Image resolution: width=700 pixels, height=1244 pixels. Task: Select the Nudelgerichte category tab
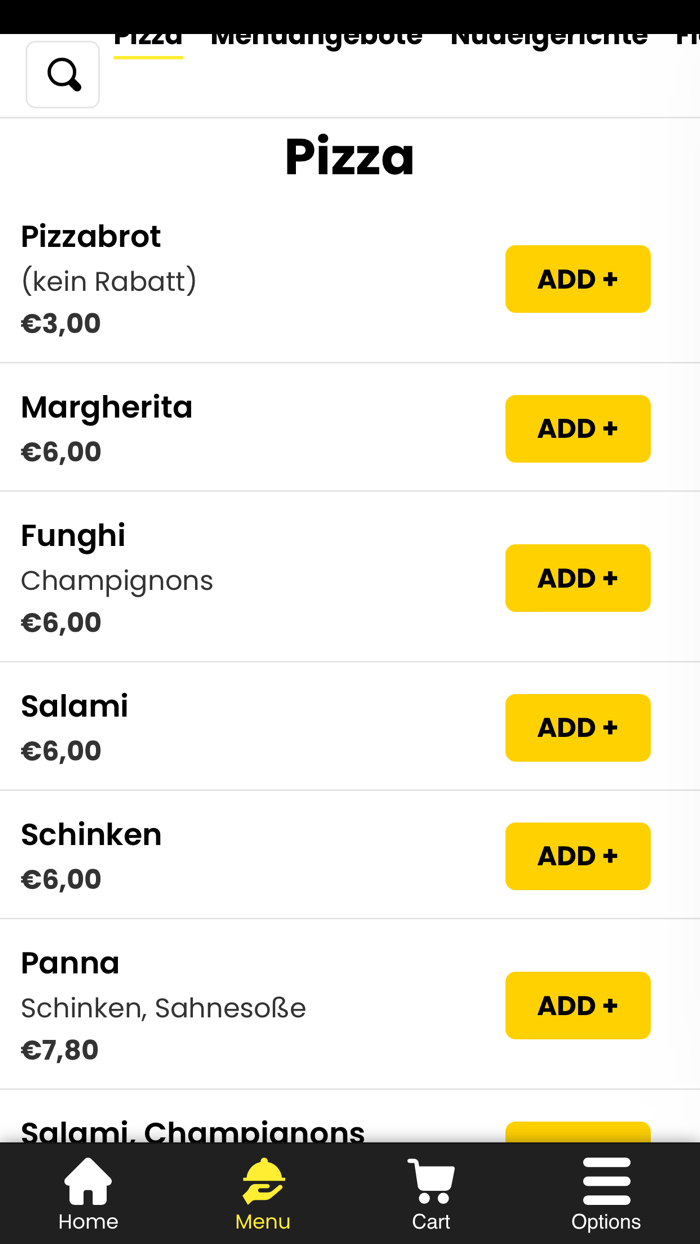tap(549, 40)
